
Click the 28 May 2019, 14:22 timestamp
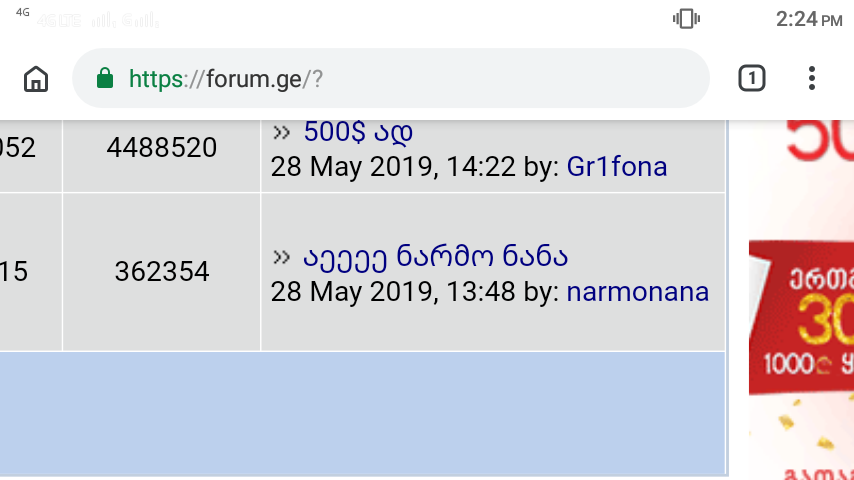point(393,167)
